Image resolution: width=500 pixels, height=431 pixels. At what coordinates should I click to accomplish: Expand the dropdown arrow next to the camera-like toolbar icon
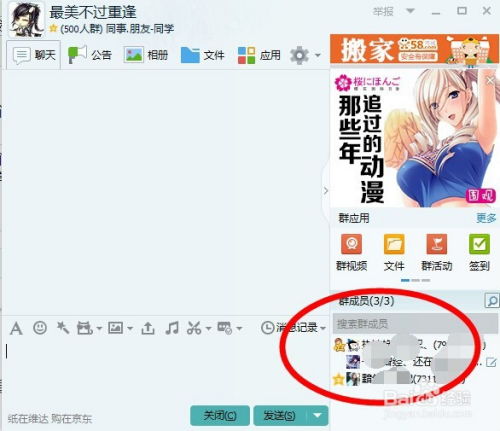[99, 329]
